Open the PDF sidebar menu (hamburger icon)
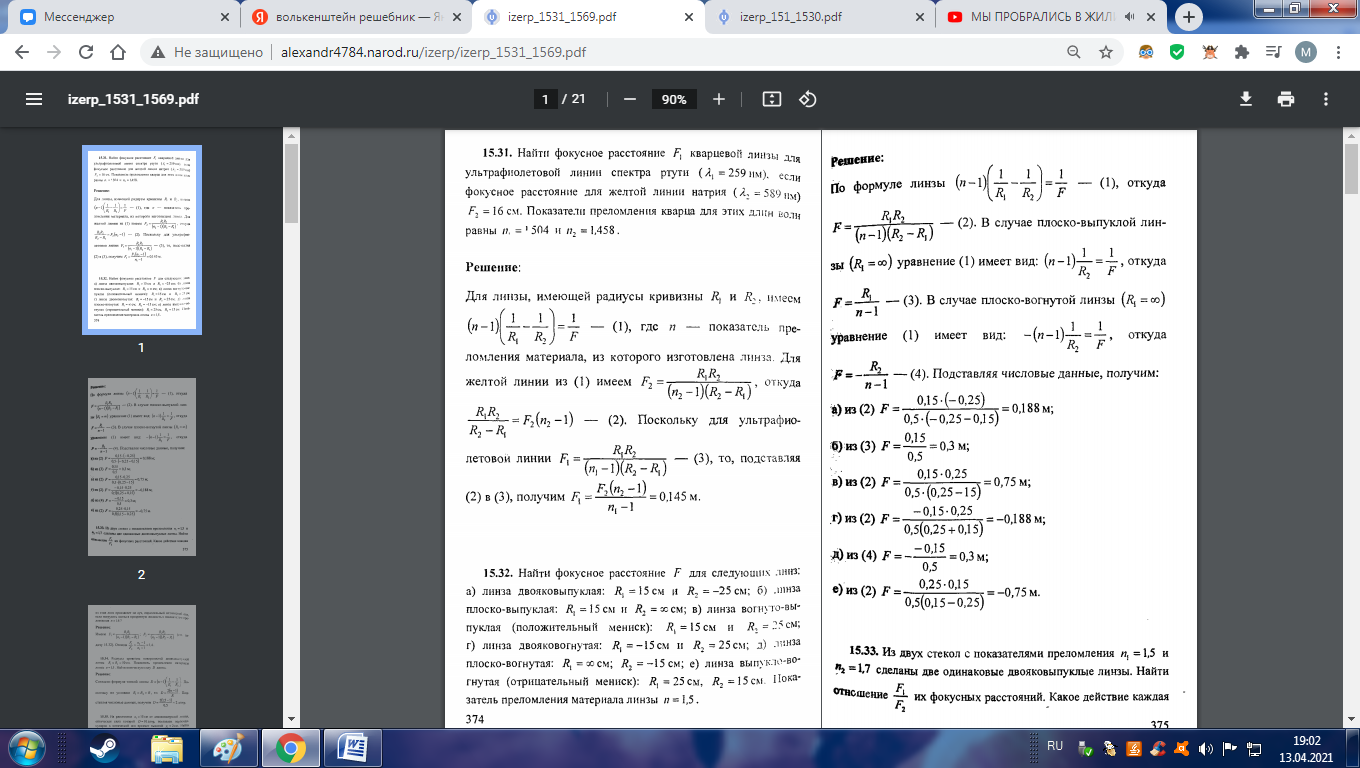Image resolution: width=1360 pixels, height=768 pixels. pyautogui.click(x=33, y=99)
